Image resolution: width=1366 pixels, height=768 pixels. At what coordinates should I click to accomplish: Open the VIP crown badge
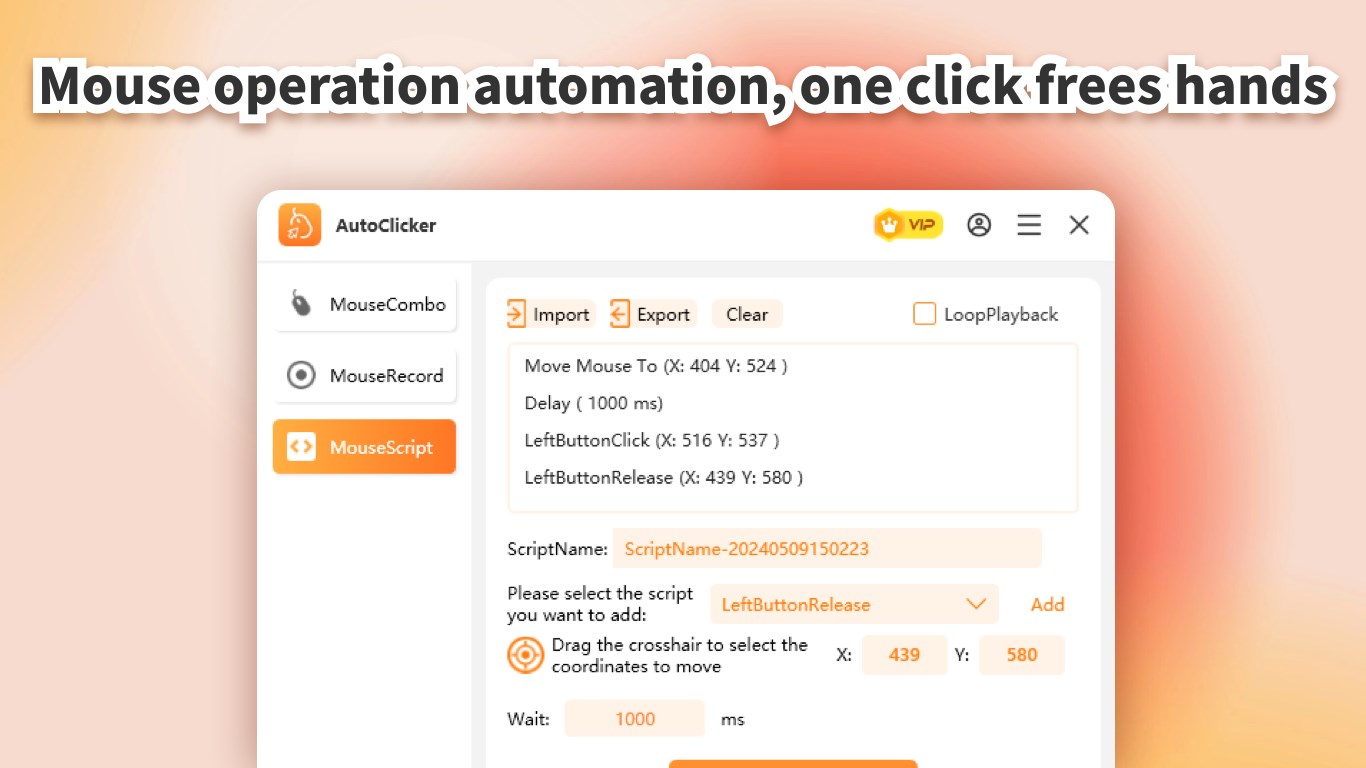coord(908,225)
